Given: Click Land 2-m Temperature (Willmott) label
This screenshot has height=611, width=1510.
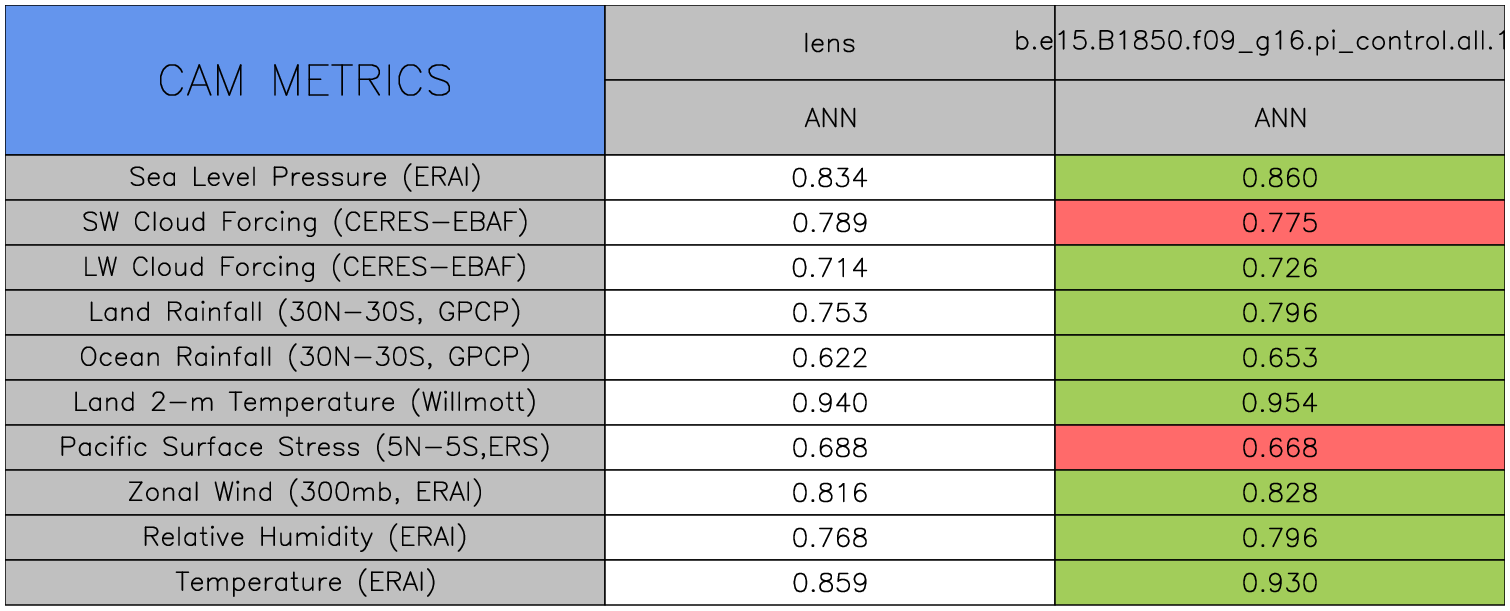Looking at the screenshot, I should click(x=305, y=402).
